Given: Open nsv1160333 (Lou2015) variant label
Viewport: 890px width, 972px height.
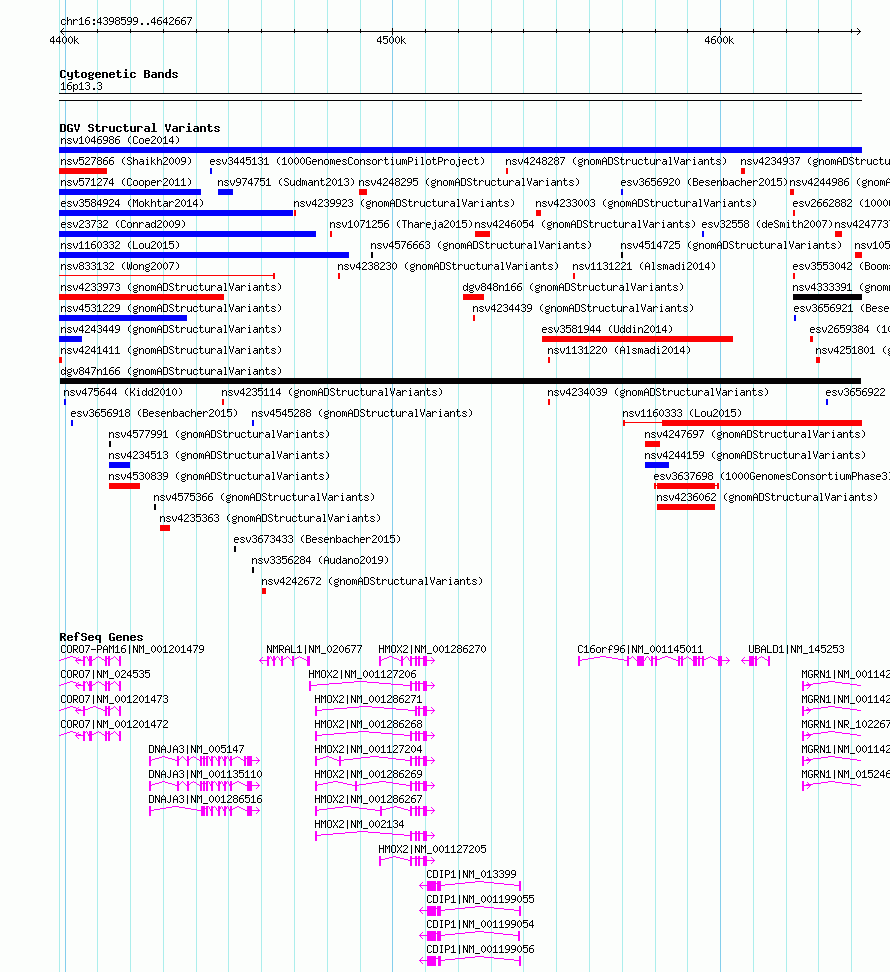Looking at the screenshot, I should point(682,413).
